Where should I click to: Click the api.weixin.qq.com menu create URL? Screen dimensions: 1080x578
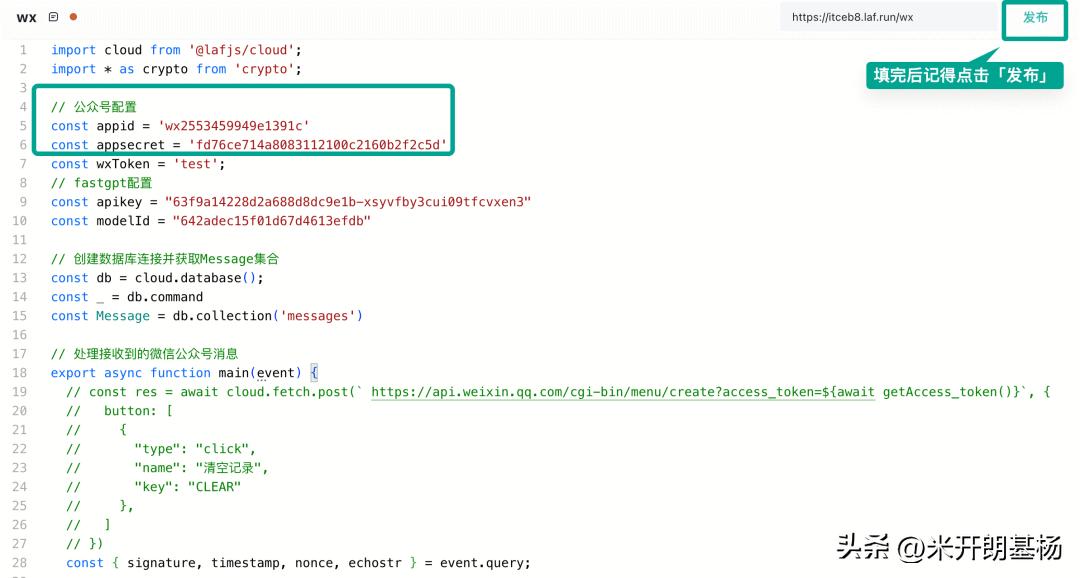tap(623, 392)
